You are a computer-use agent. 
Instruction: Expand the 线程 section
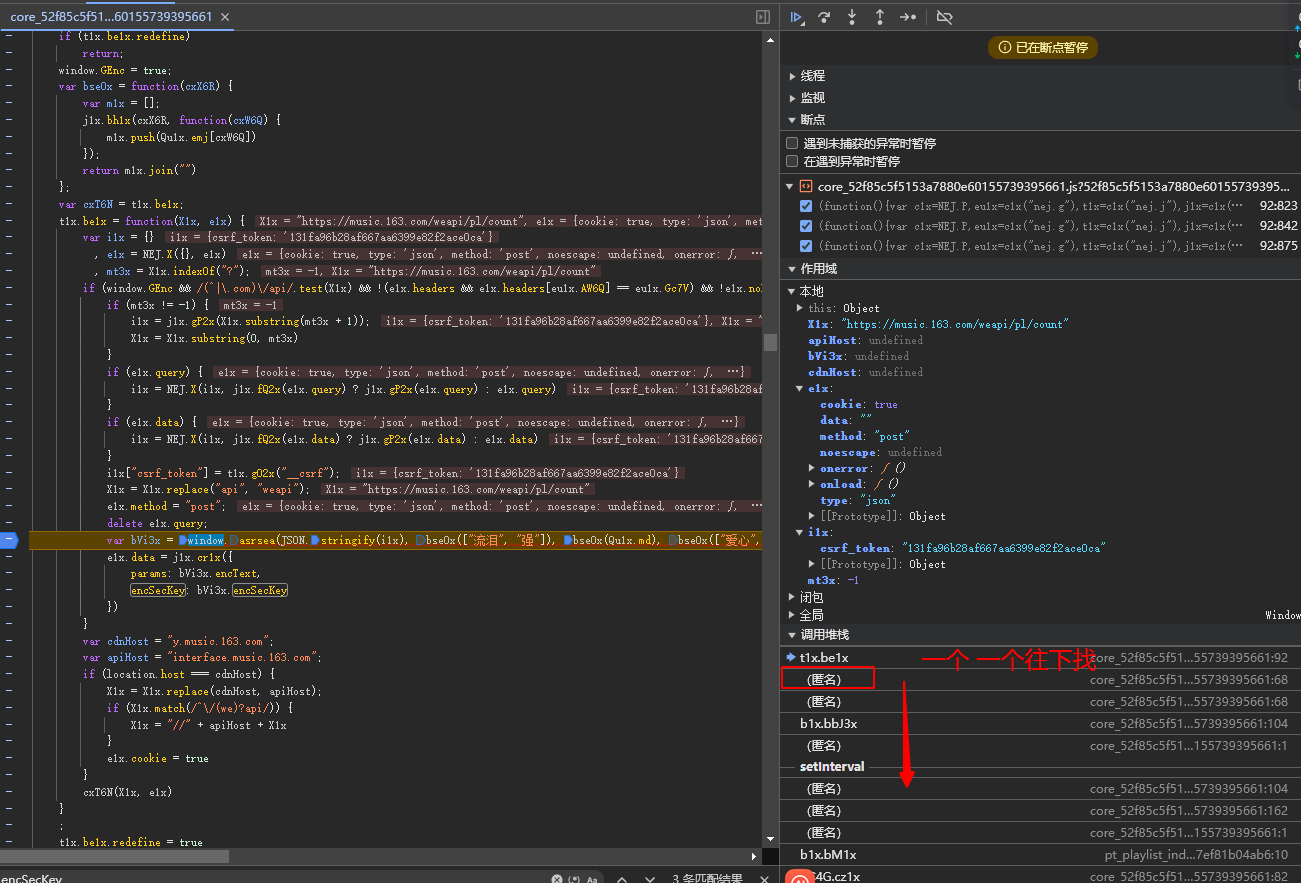coord(812,76)
